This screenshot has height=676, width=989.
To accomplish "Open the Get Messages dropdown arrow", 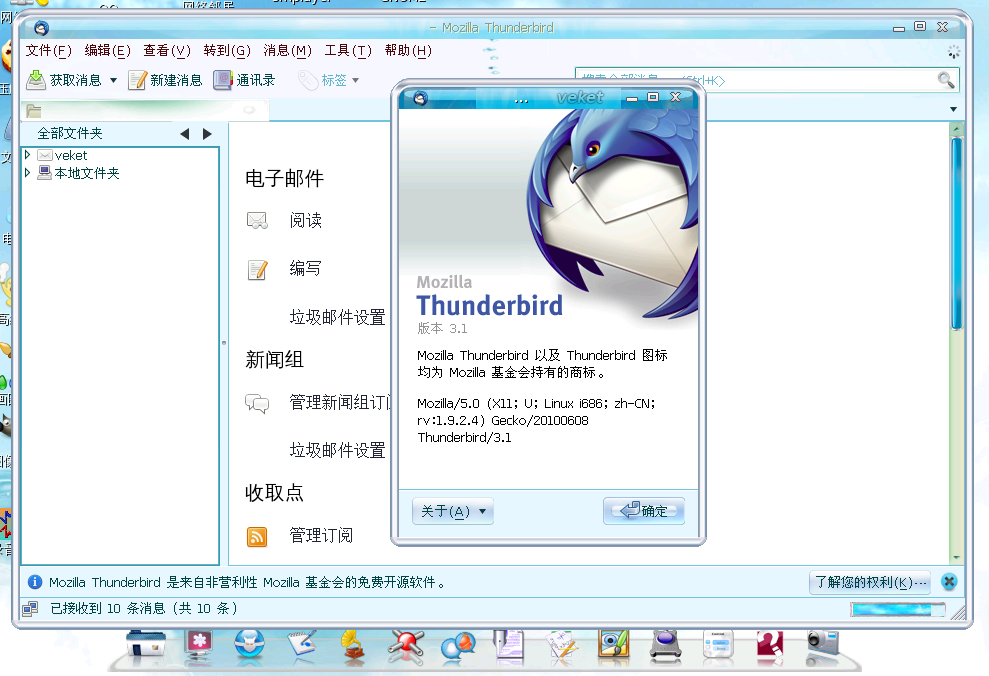I will tap(114, 81).
